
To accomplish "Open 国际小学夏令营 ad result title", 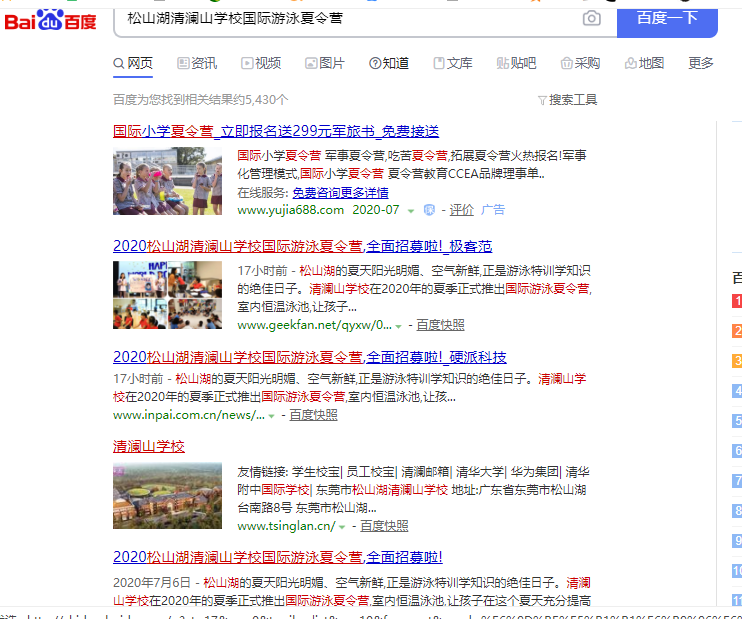I will click(x=276, y=131).
